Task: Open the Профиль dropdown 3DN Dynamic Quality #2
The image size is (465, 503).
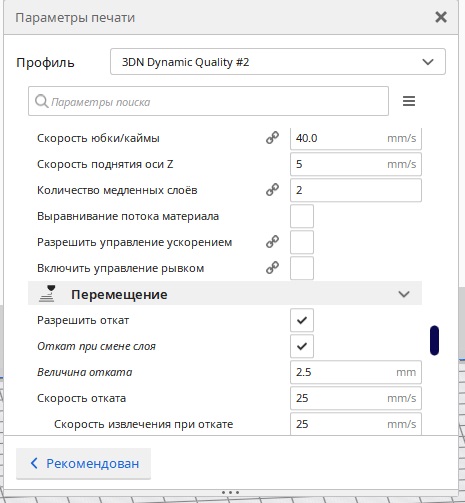Action: (x=278, y=62)
